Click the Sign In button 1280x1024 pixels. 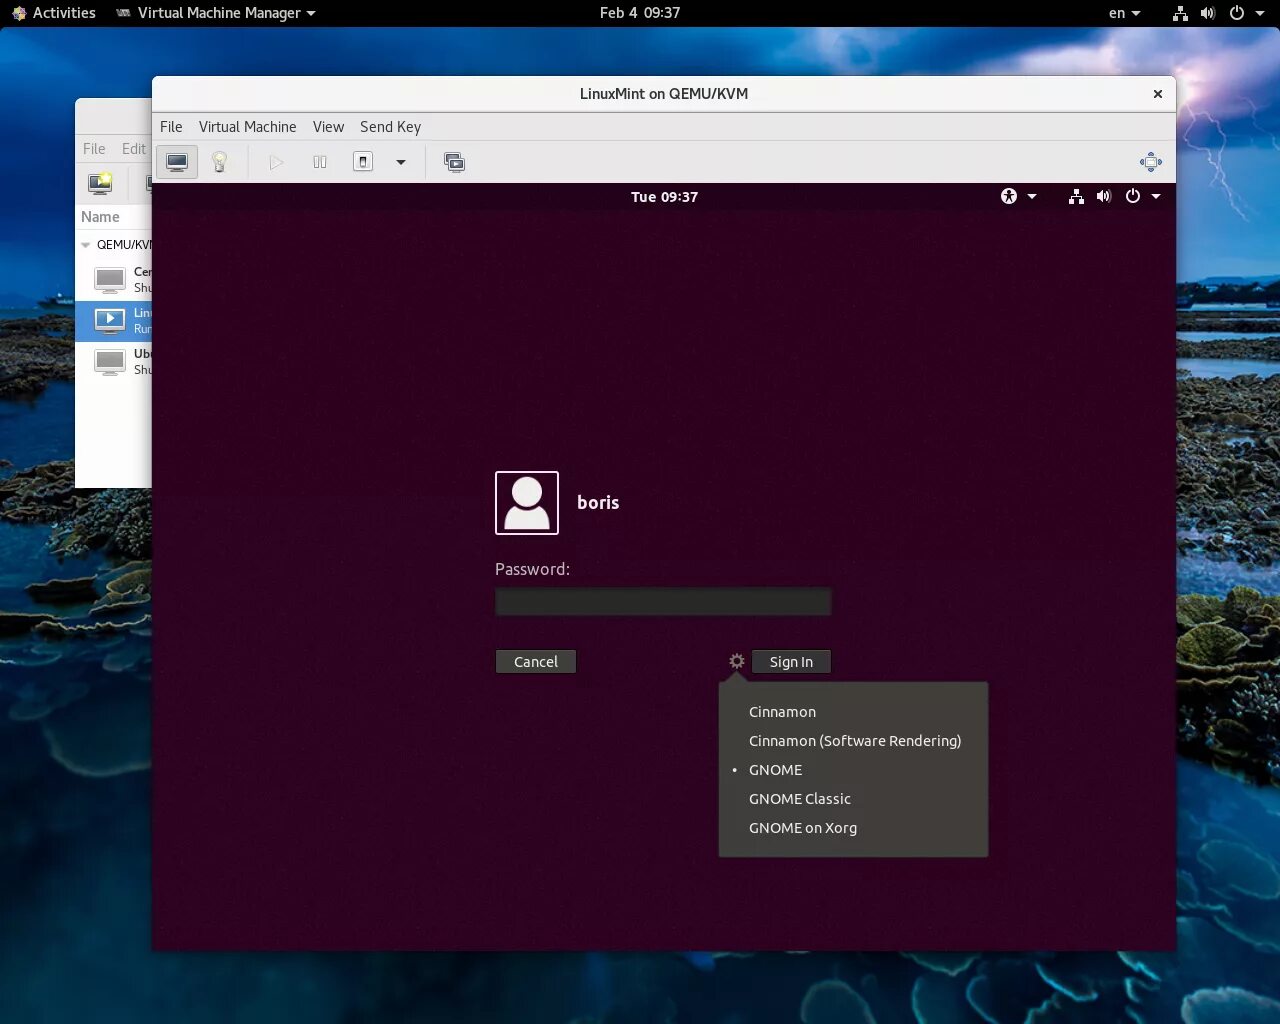pyautogui.click(x=791, y=662)
